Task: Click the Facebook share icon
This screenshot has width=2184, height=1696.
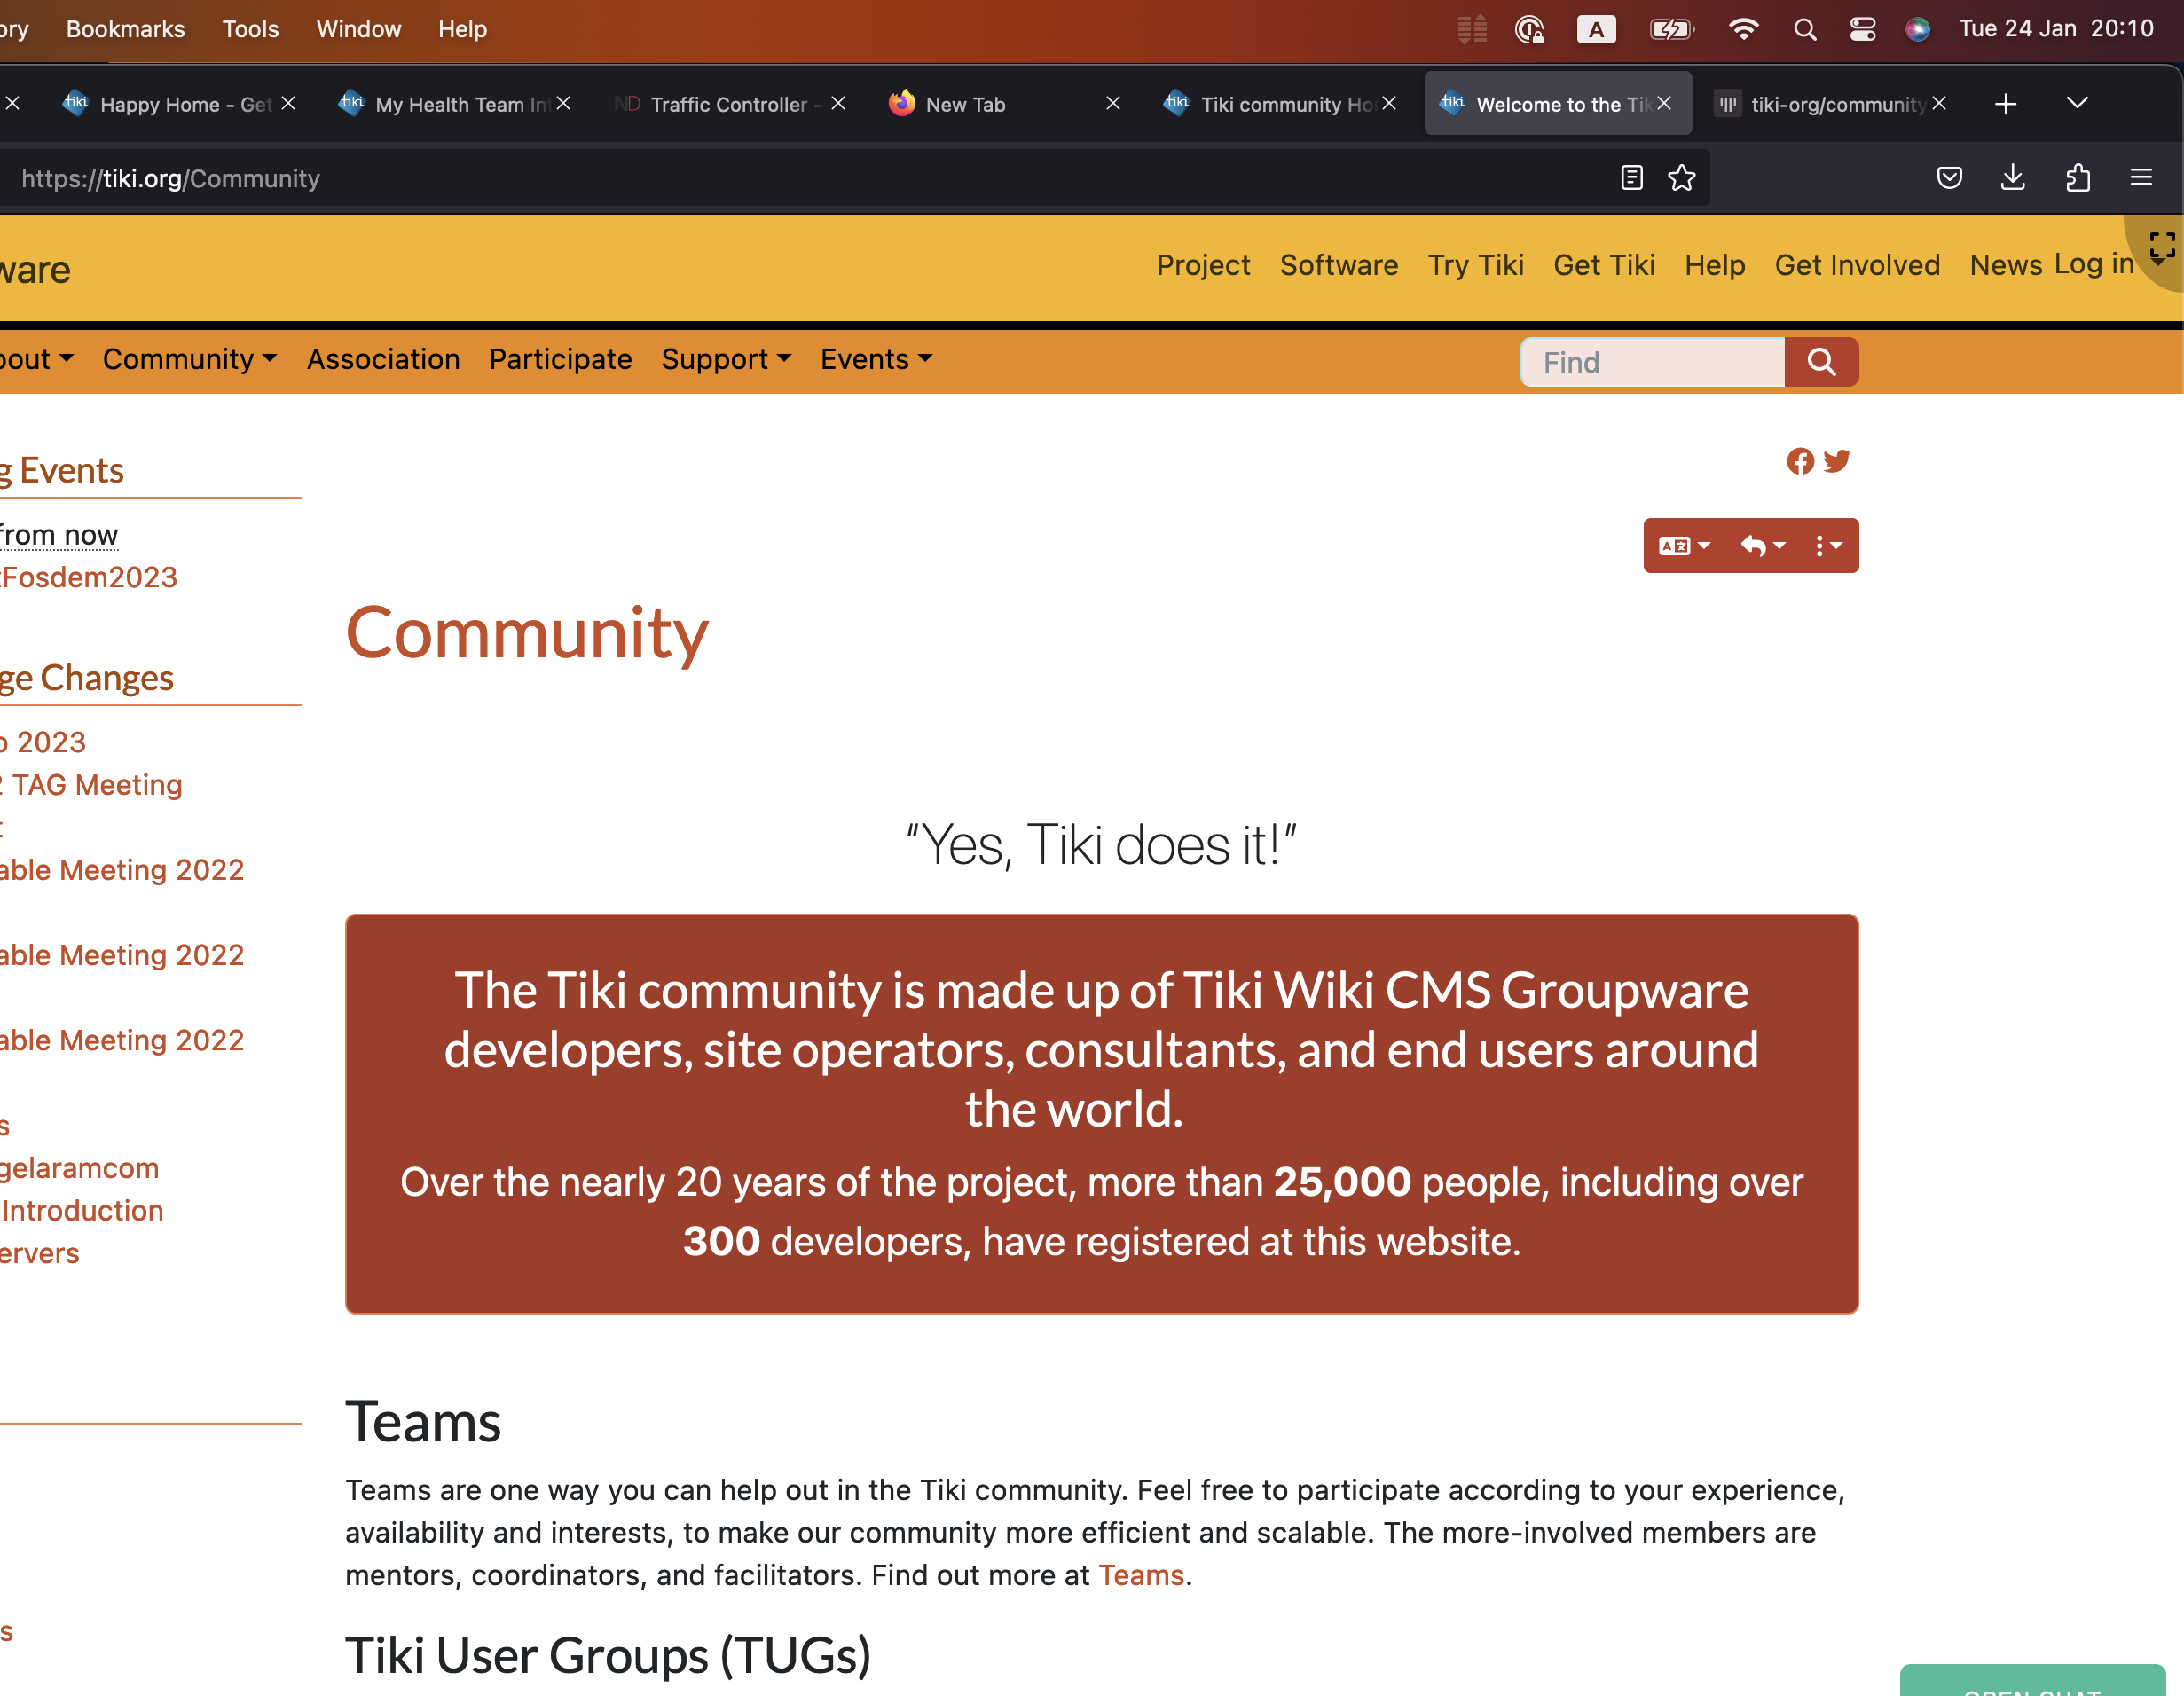Action: point(1800,461)
